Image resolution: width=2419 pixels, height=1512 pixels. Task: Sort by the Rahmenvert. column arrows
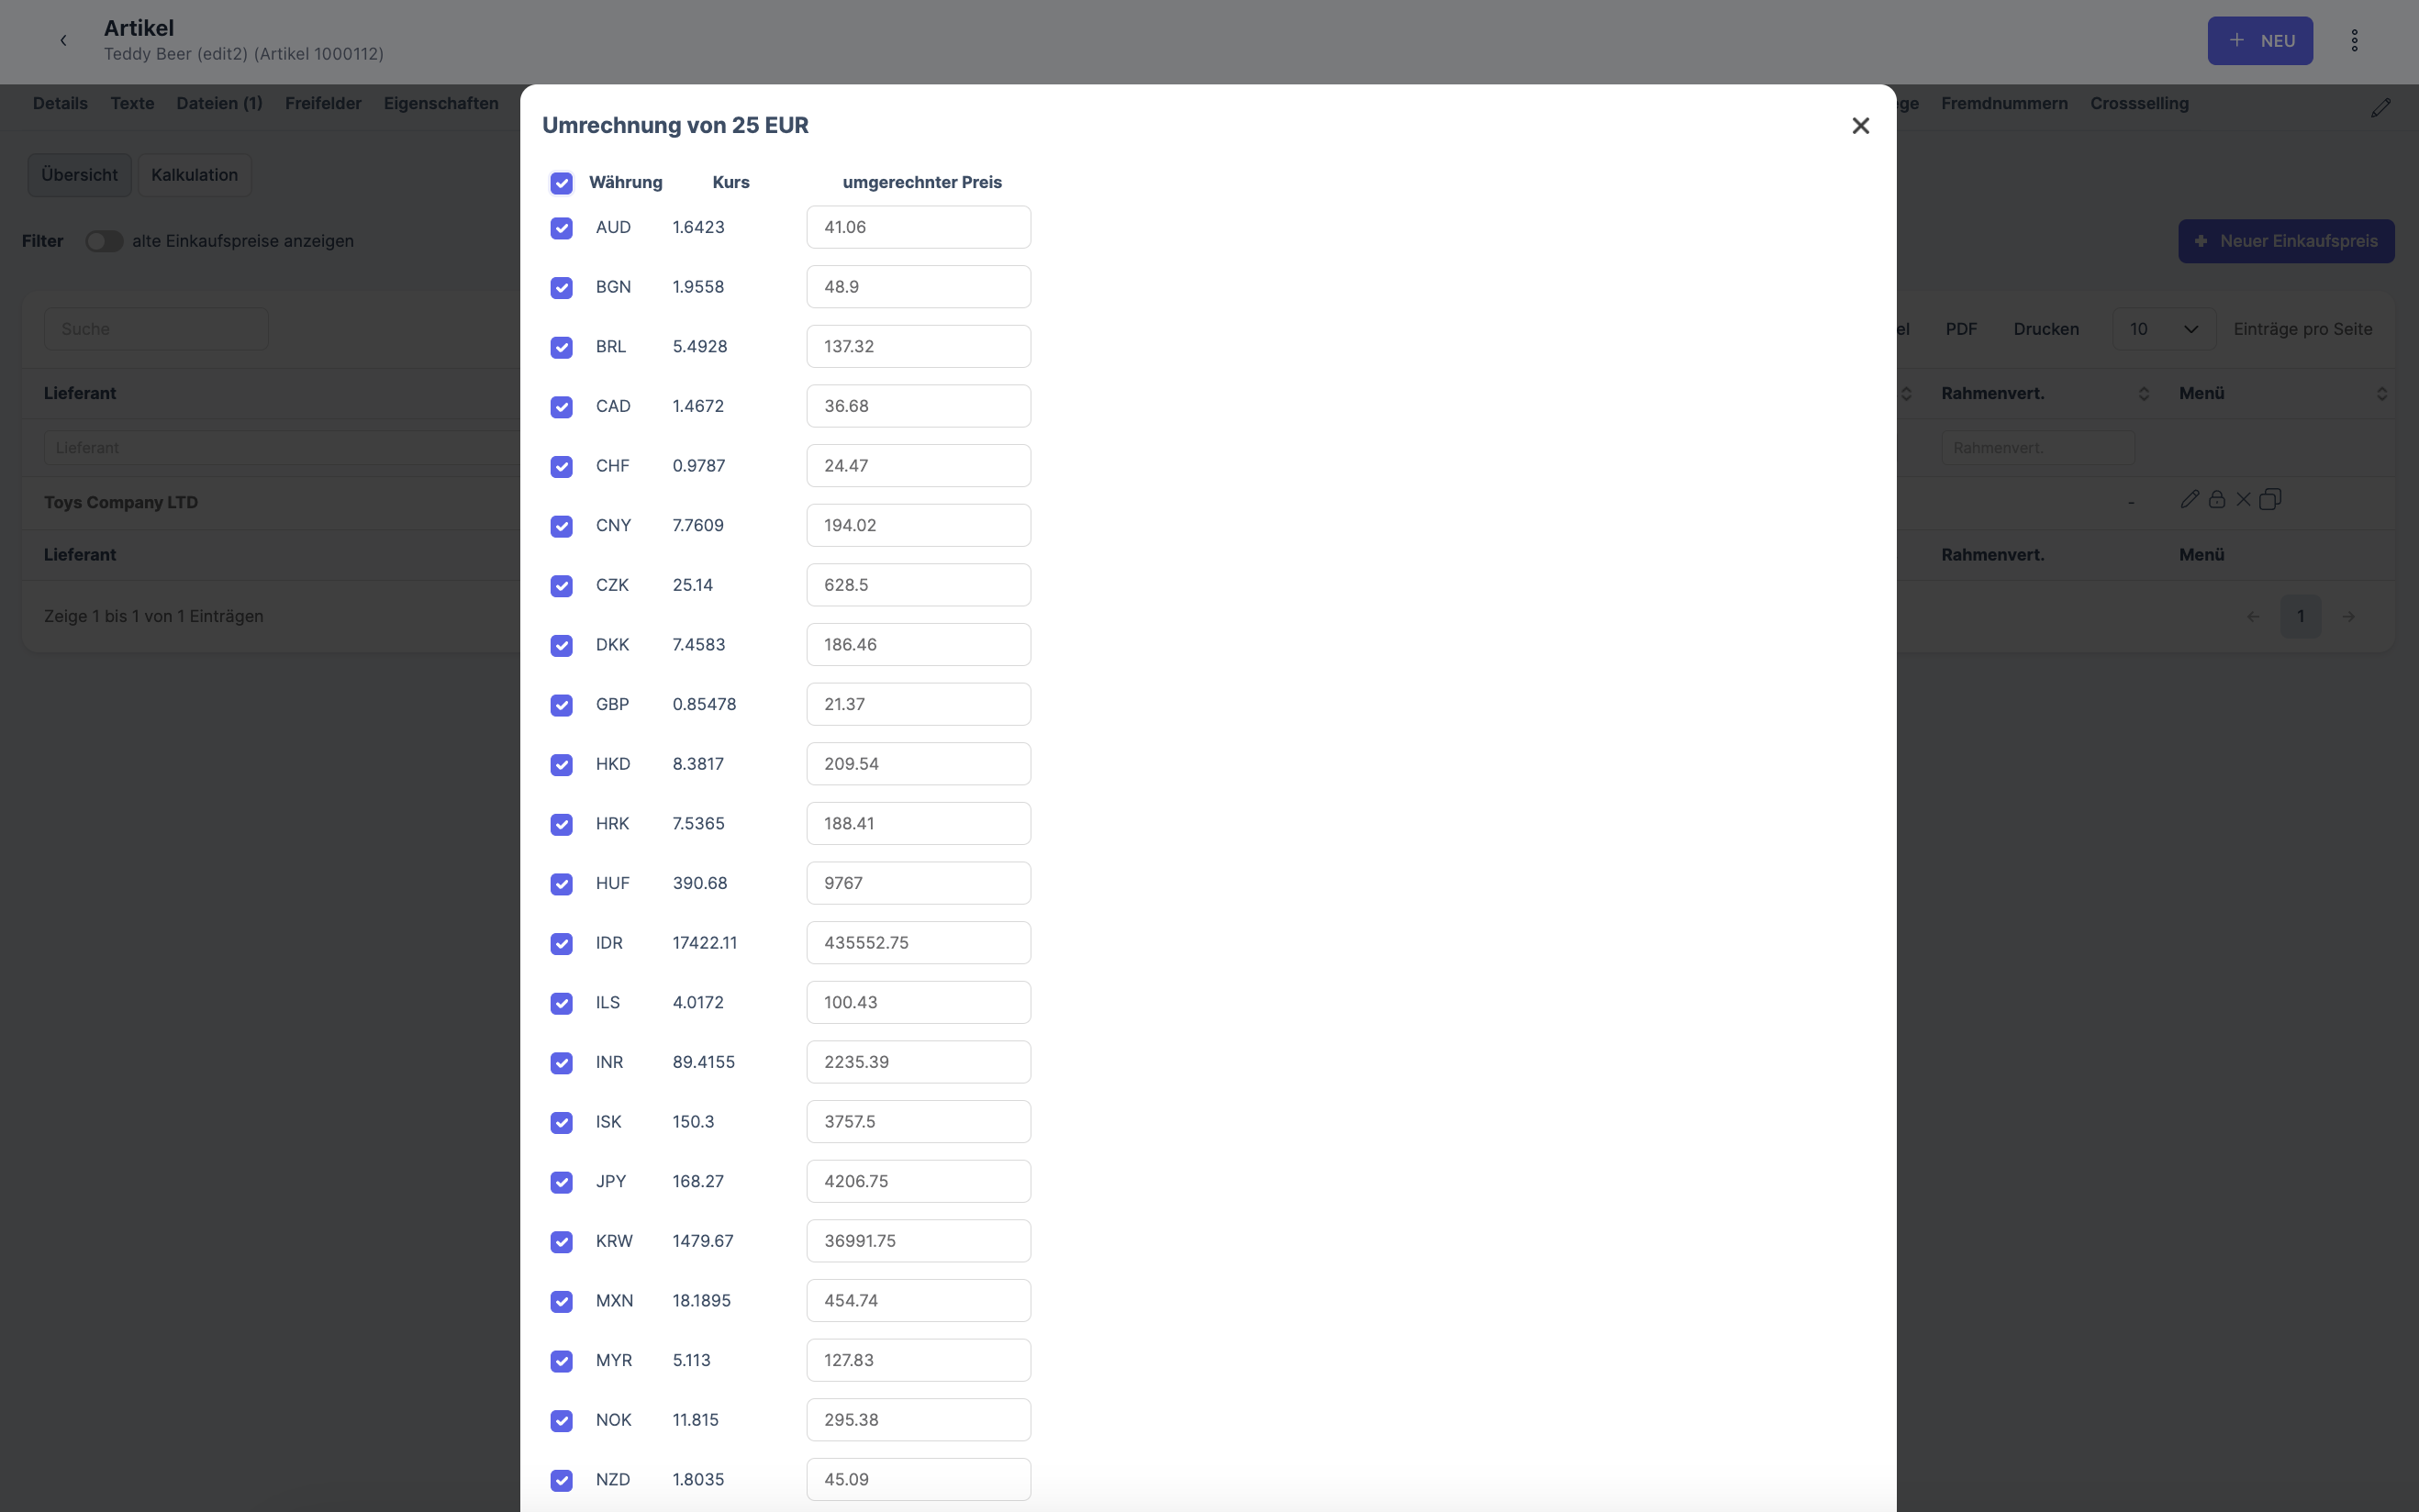click(2143, 394)
